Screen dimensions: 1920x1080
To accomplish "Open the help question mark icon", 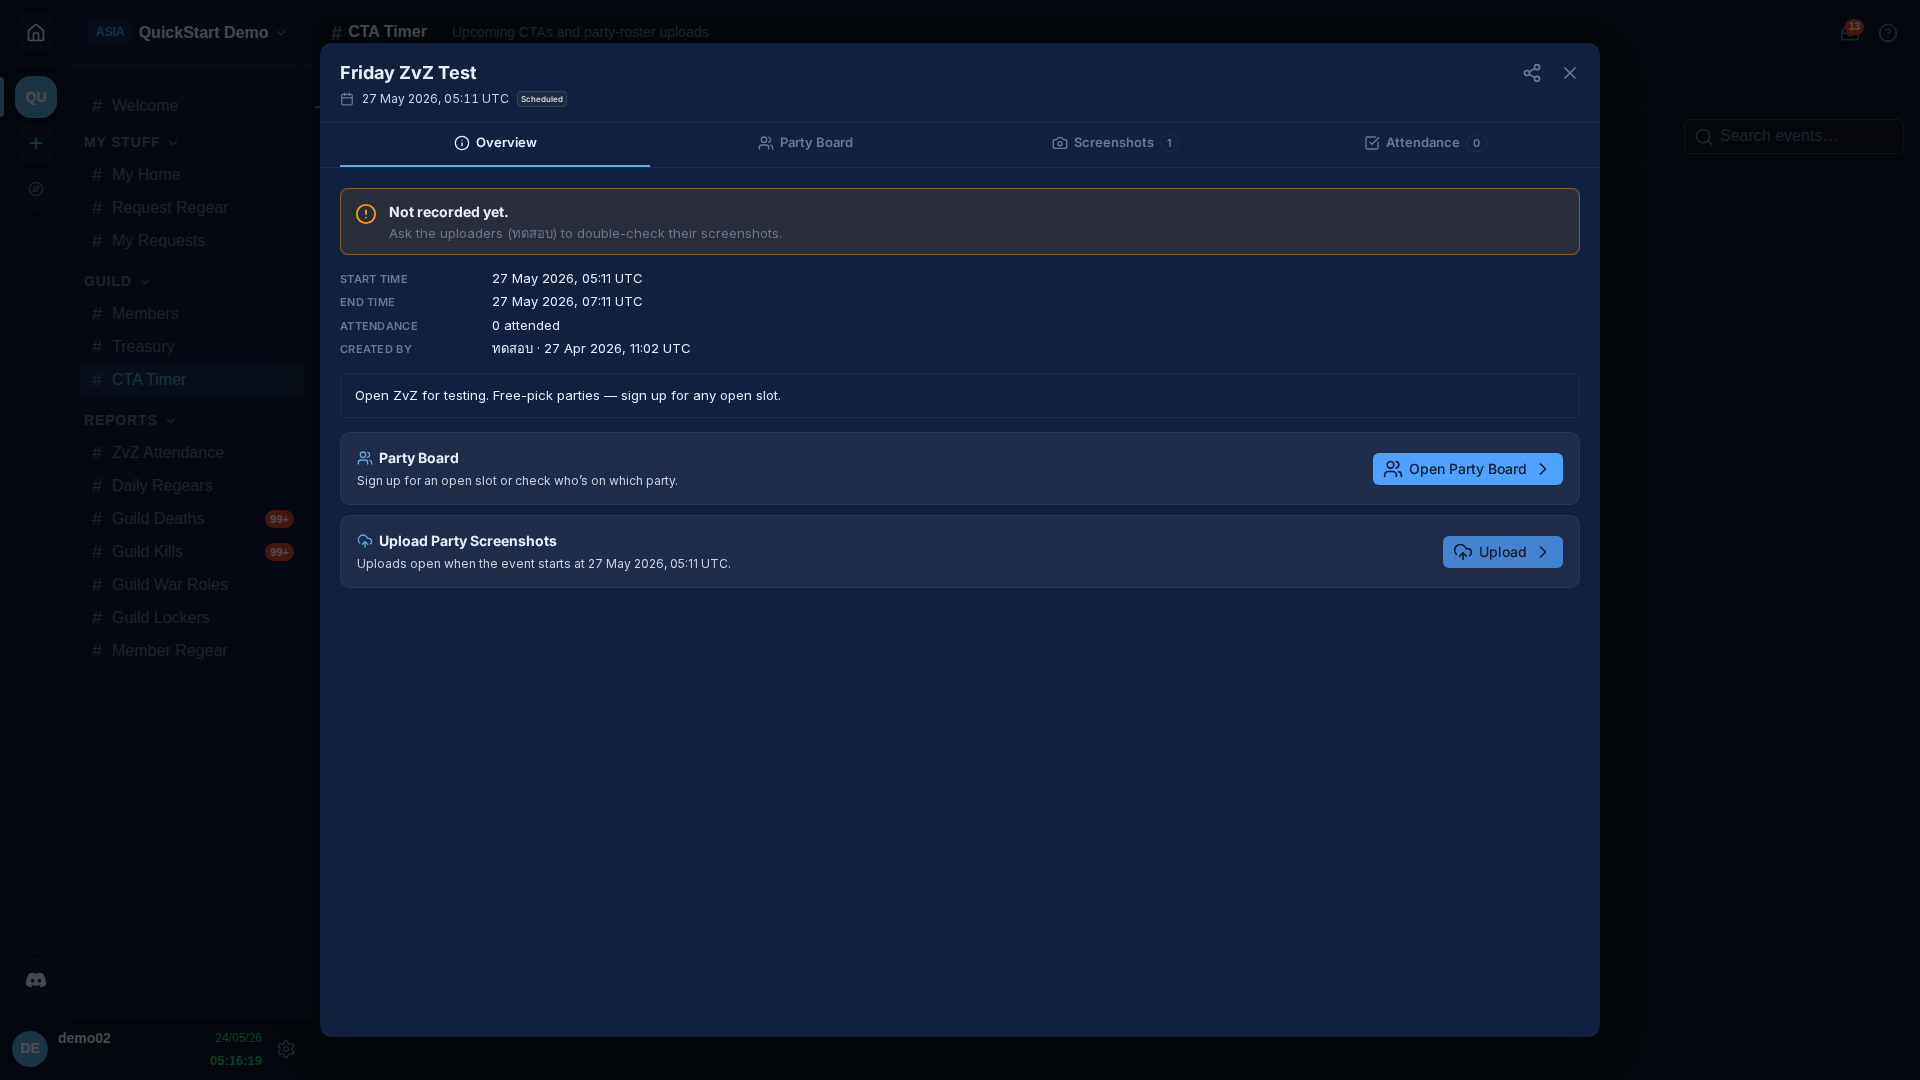I will [x=1887, y=33].
